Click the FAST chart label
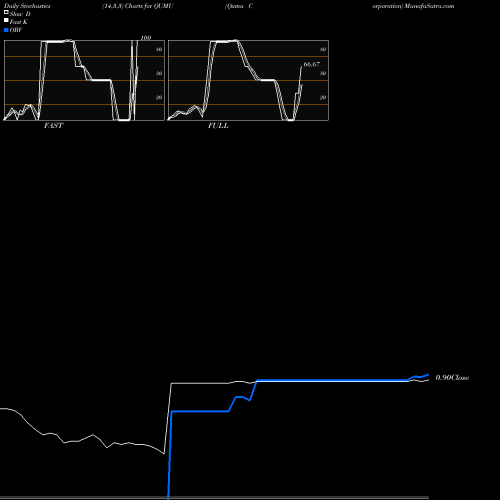The width and height of the screenshot is (500, 500). 53,126
